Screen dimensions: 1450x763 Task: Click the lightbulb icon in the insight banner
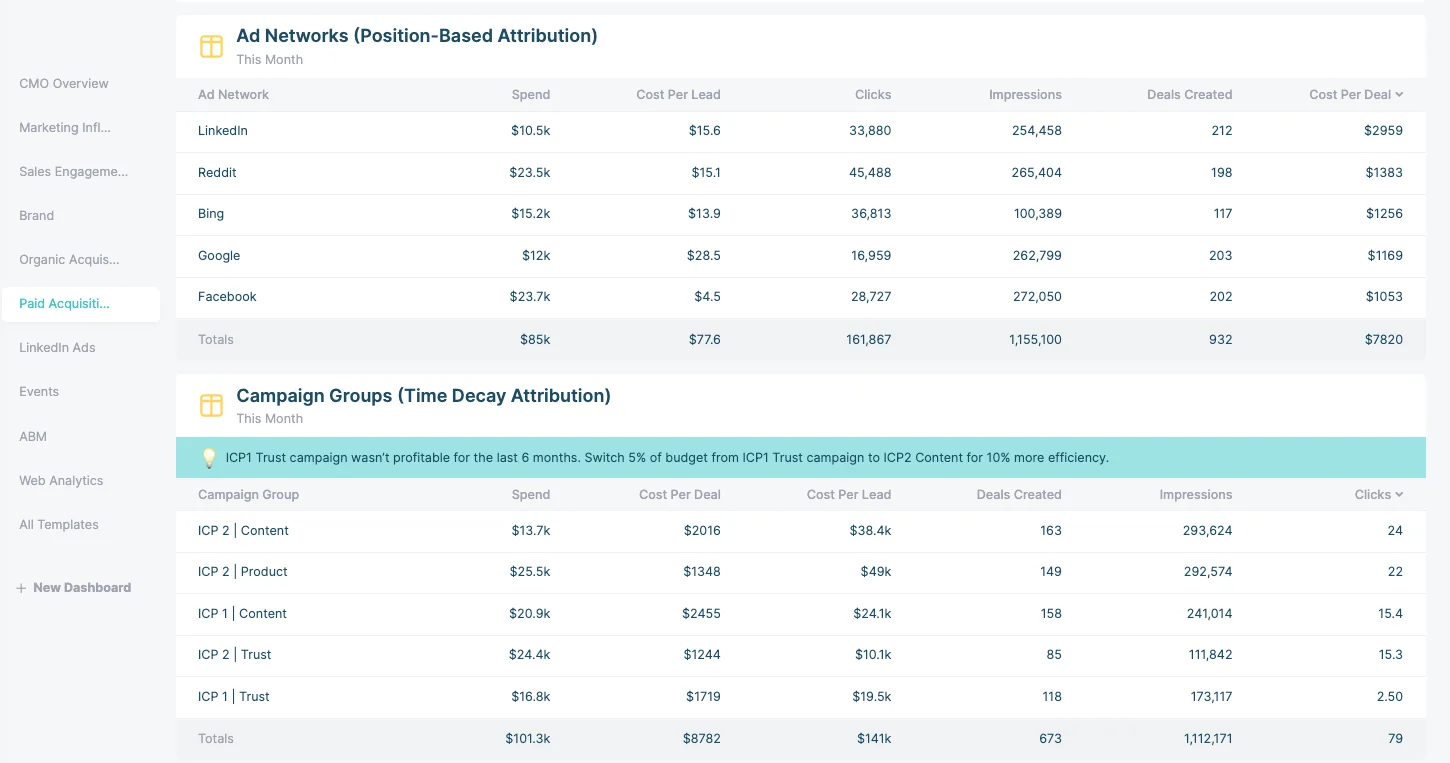(x=210, y=457)
